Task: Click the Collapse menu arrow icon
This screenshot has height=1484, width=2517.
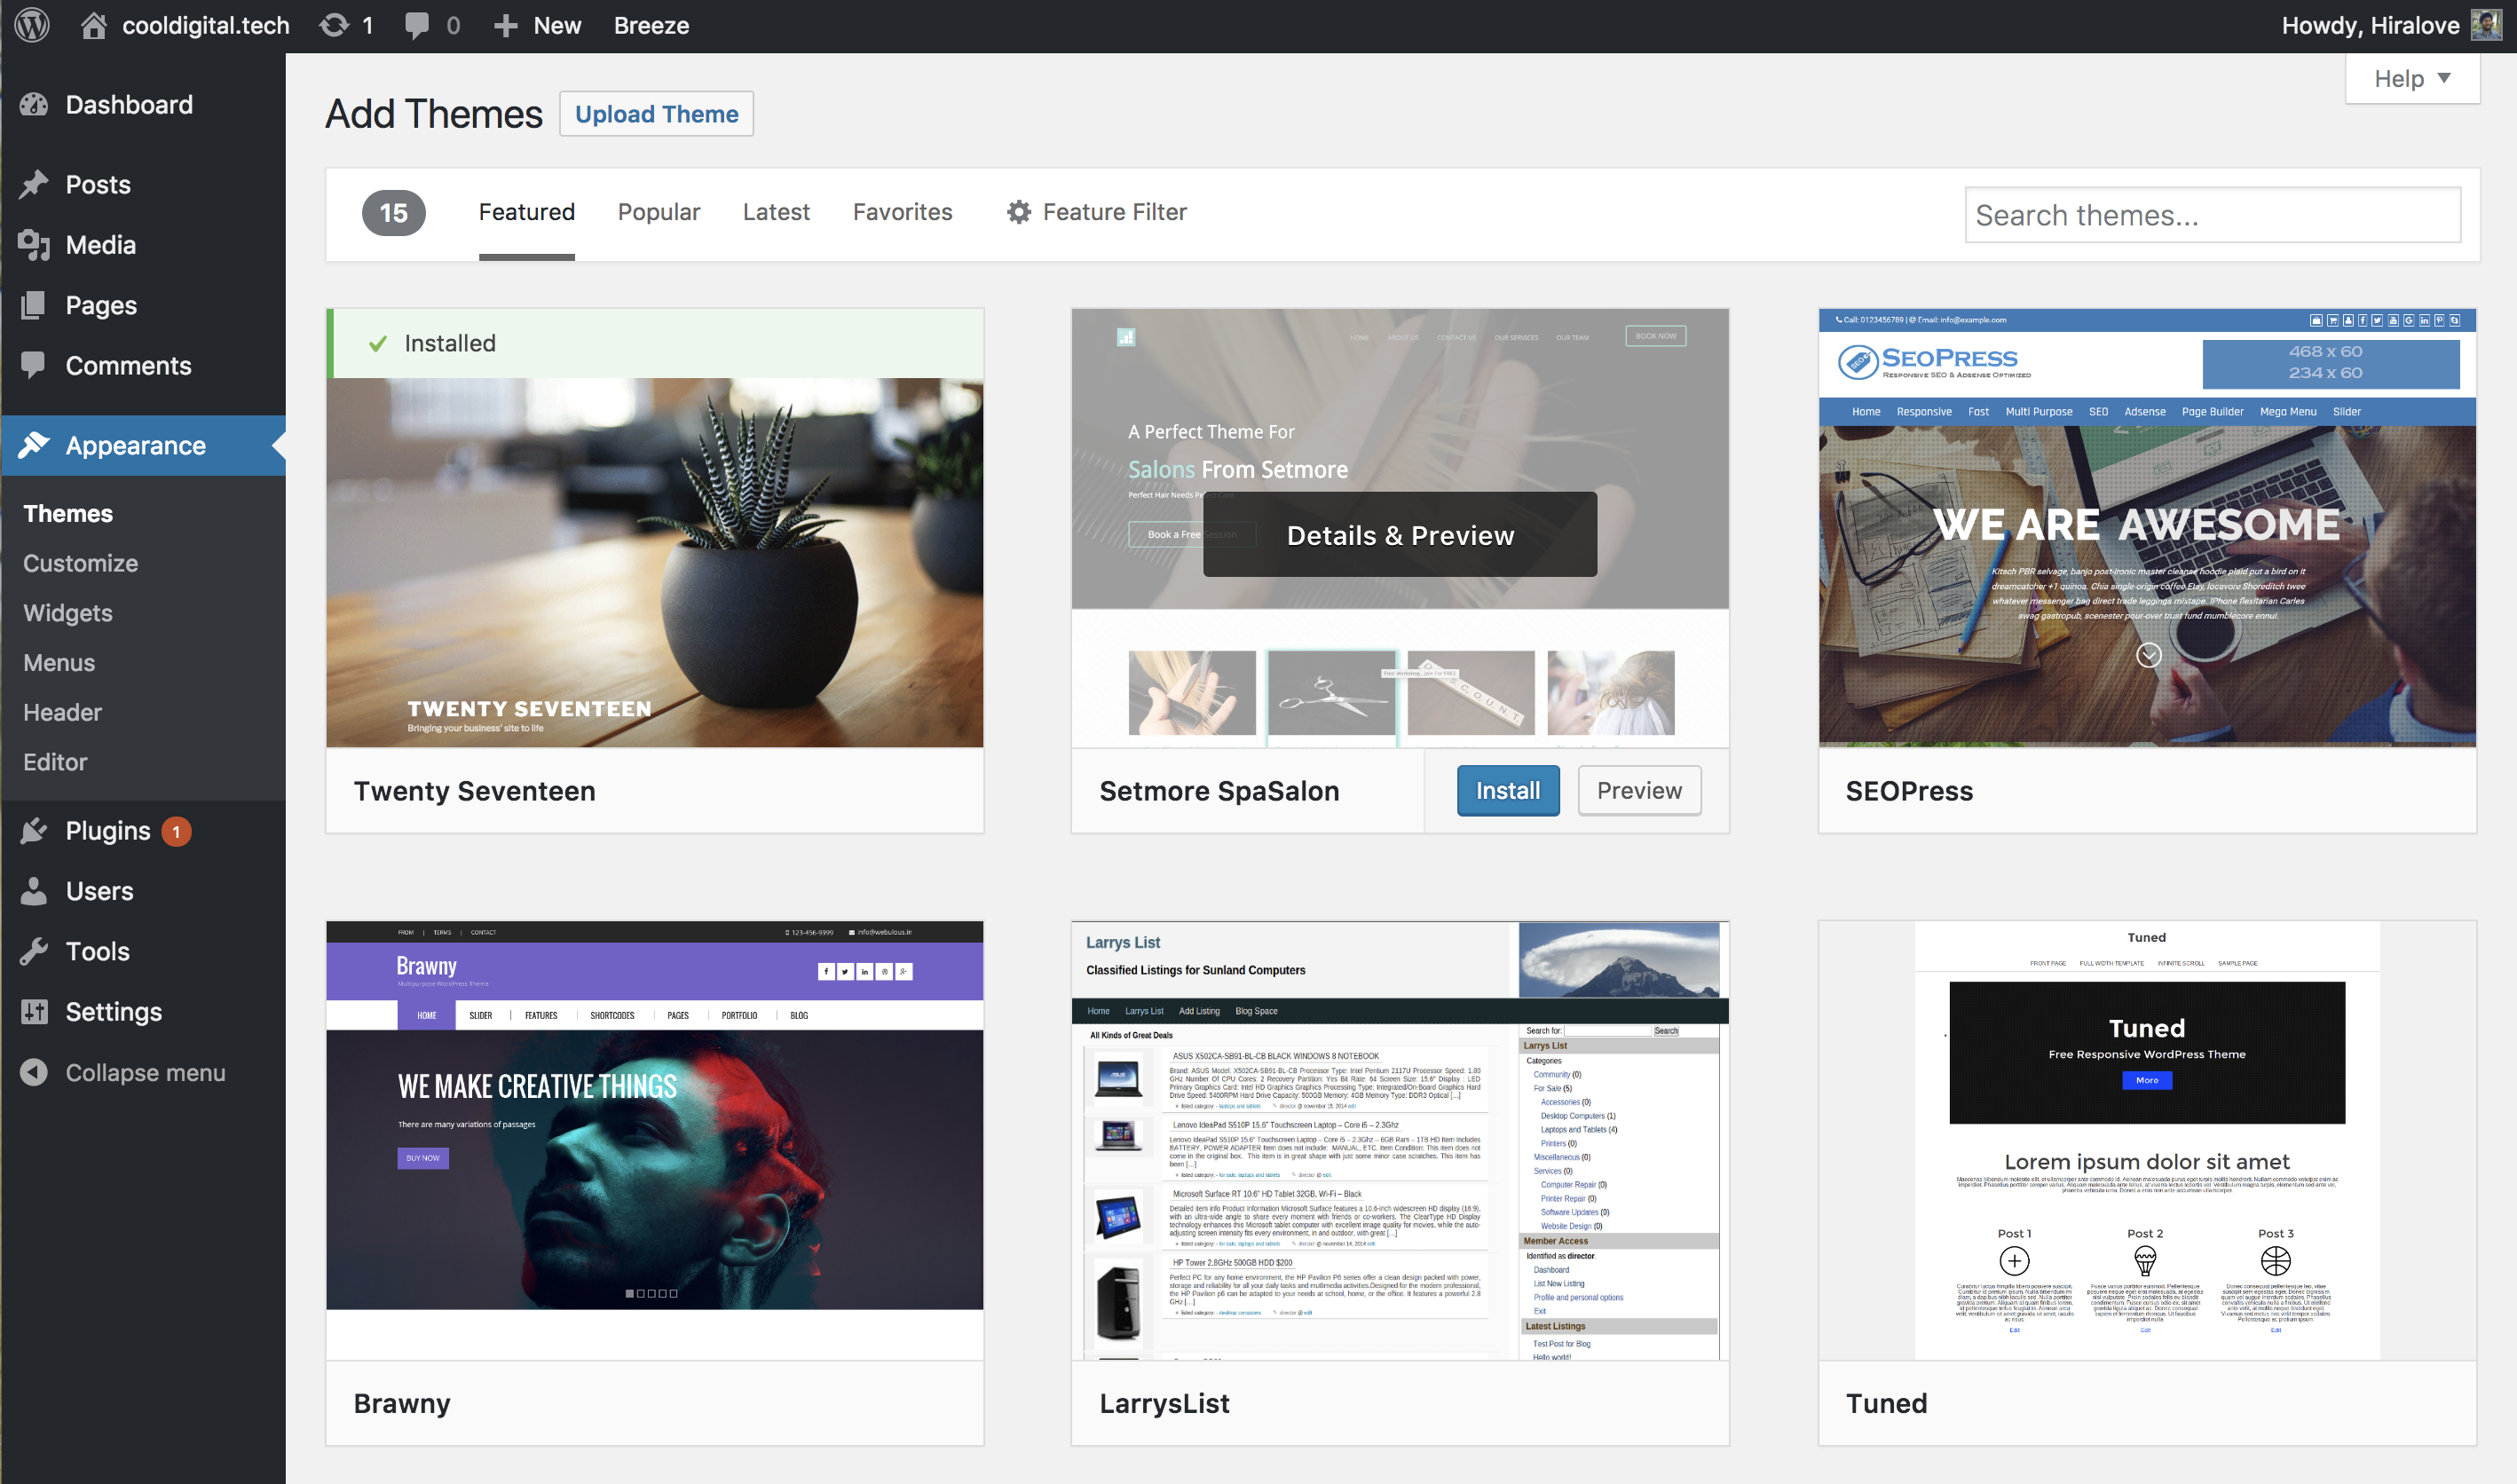Action: pyautogui.click(x=34, y=1072)
